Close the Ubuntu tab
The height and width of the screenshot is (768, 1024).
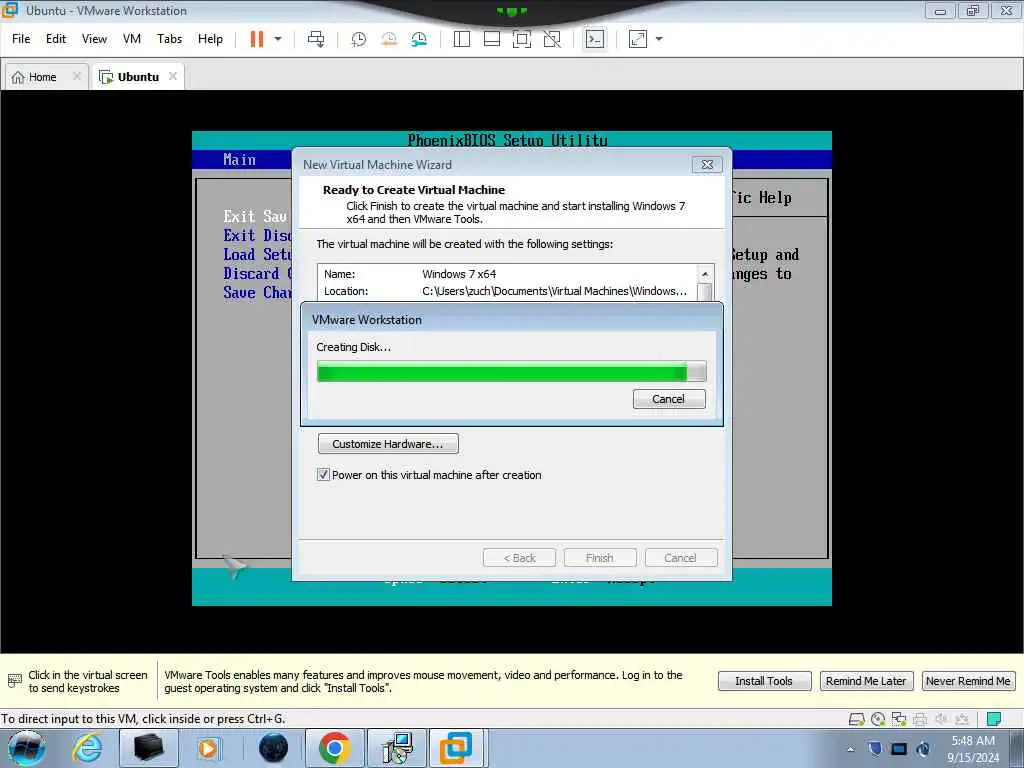pos(172,76)
